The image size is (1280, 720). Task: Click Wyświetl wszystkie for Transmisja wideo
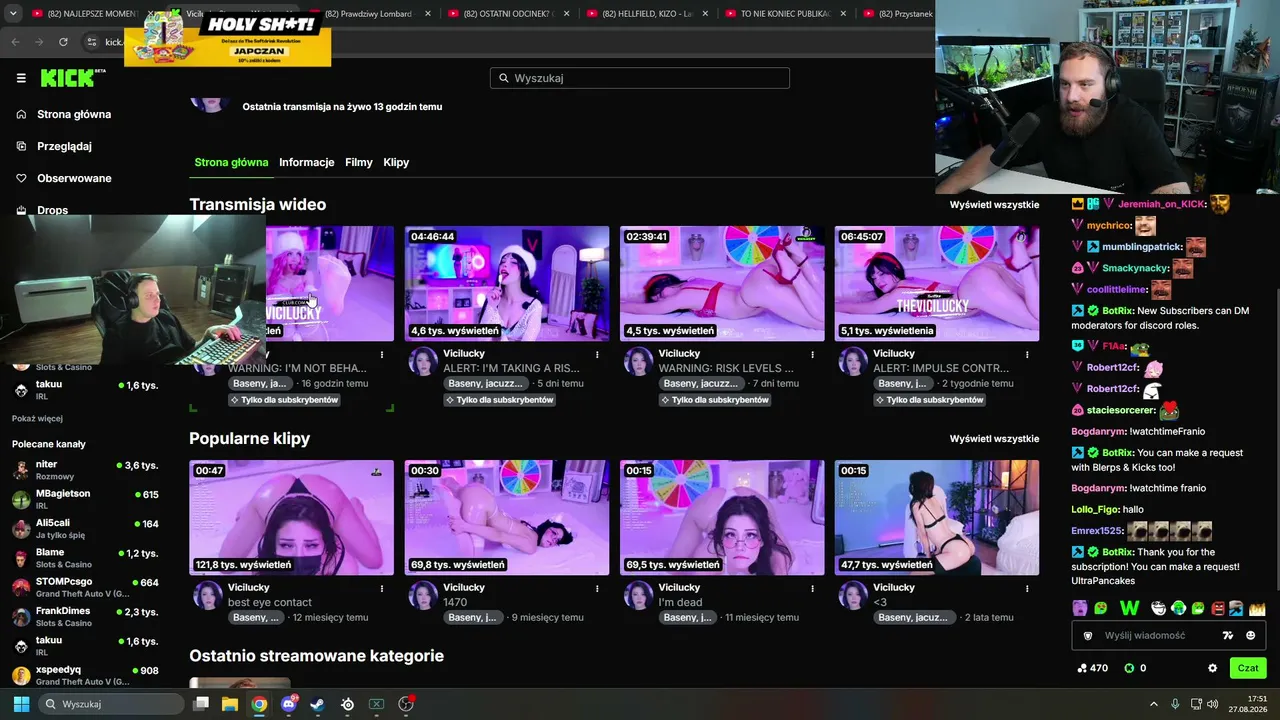[x=994, y=205]
